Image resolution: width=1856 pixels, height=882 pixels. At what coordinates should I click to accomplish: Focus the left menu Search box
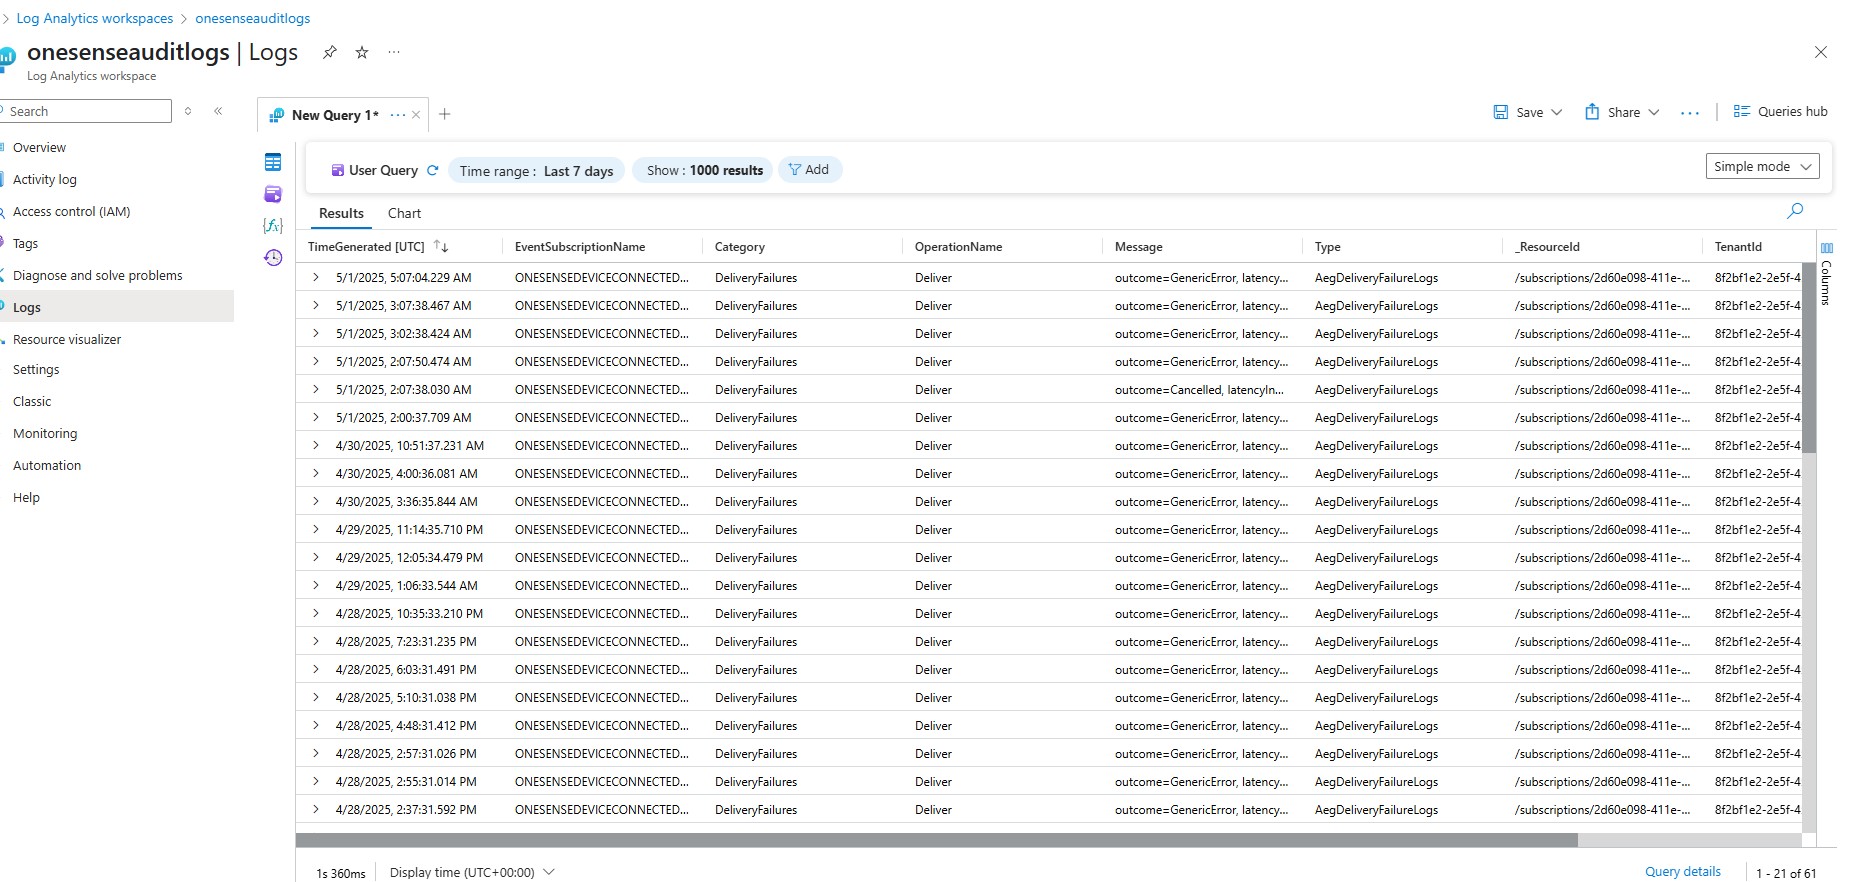pos(86,111)
